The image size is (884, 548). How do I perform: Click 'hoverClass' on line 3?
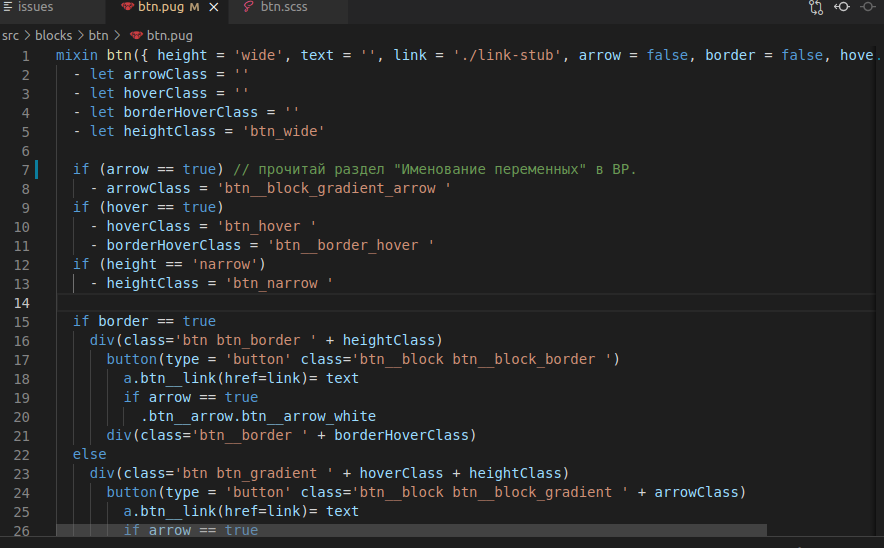[x=165, y=93]
